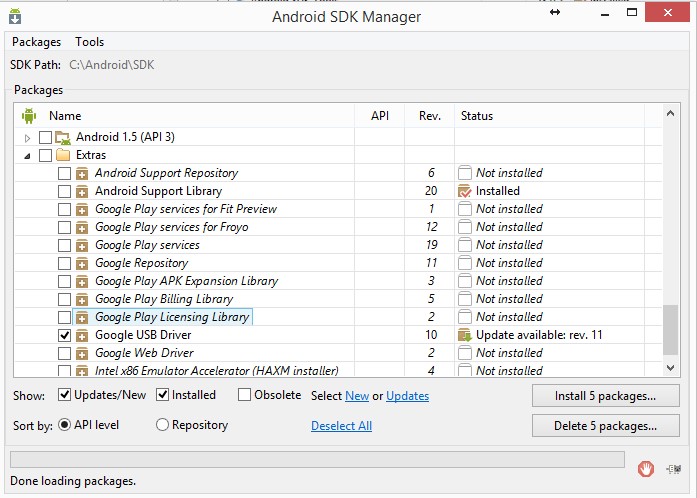Click the Name column header
Image resolution: width=697 pixels, height=498 pixels.
tap(65, 116)
